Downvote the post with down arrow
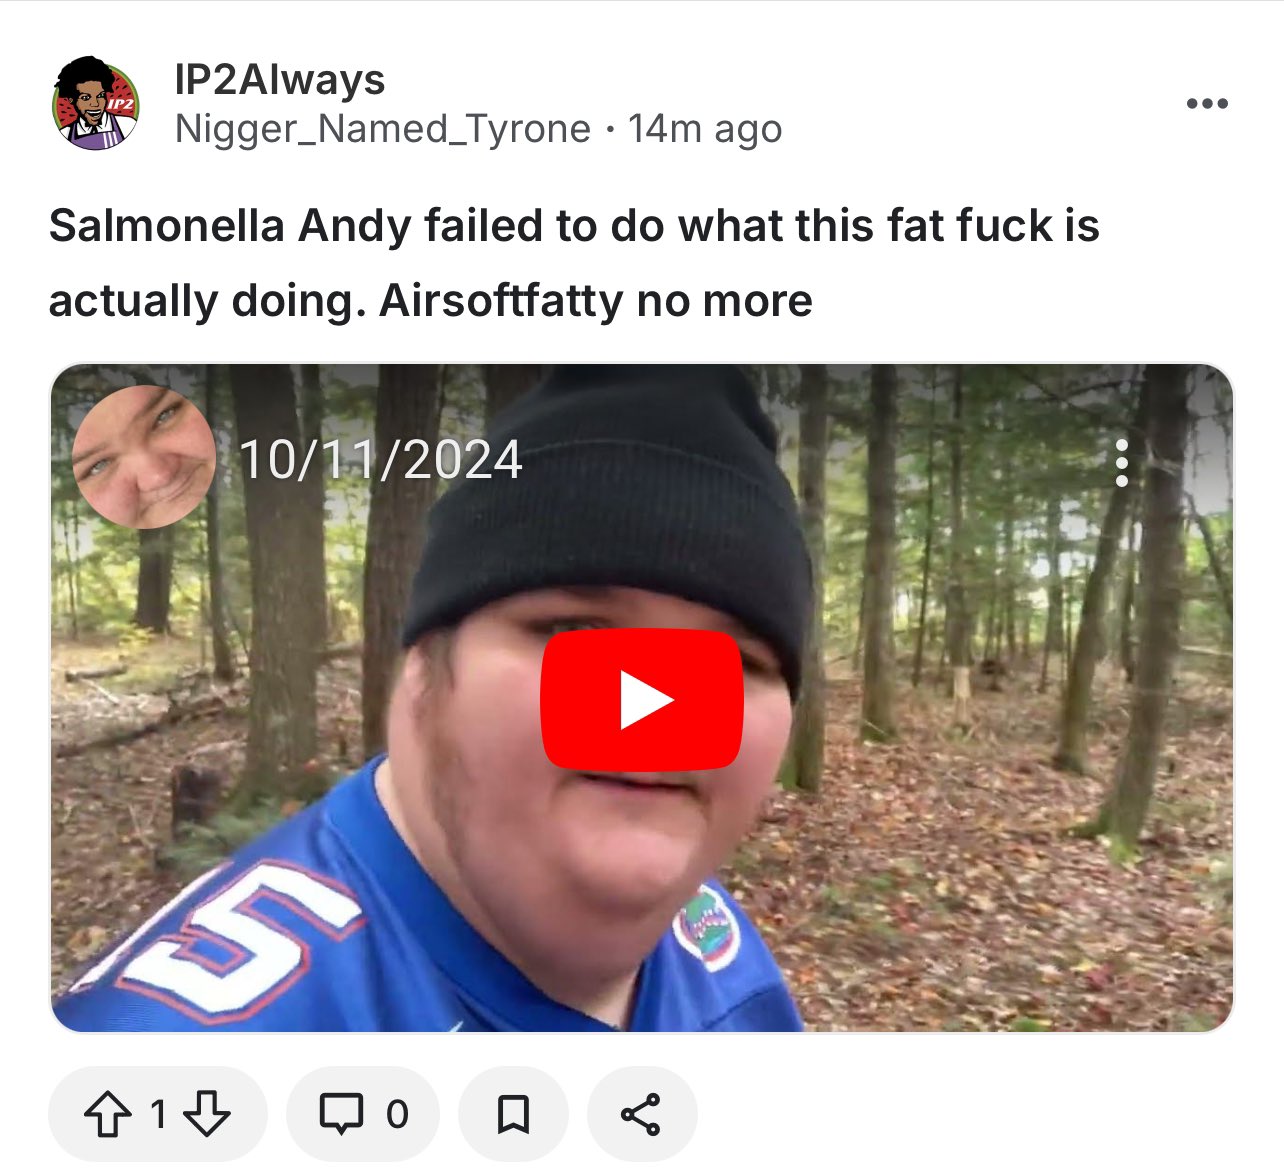The image size is (1284, 1174). (x=207, y=1114)
